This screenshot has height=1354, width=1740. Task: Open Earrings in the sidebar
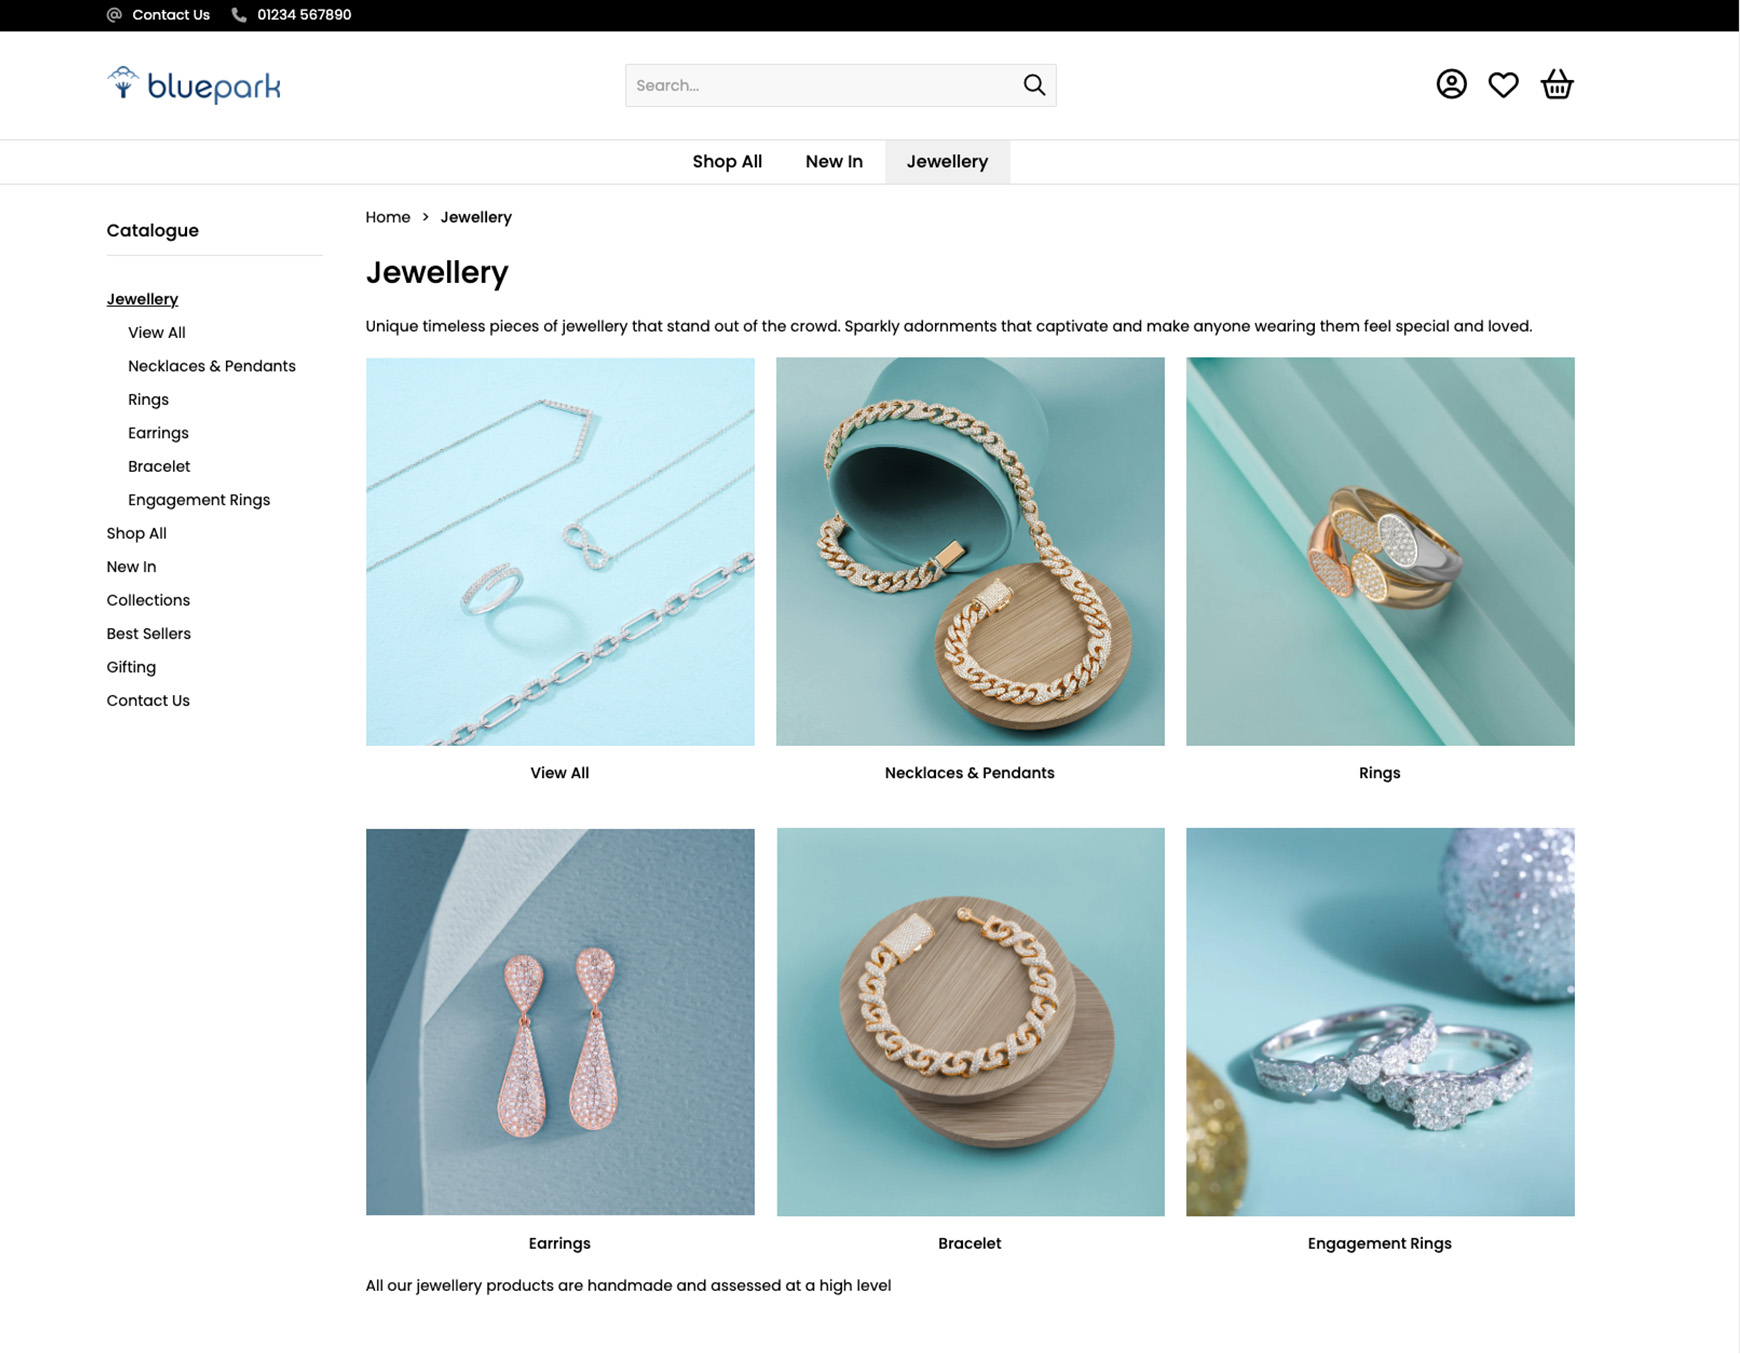(158, 433)
